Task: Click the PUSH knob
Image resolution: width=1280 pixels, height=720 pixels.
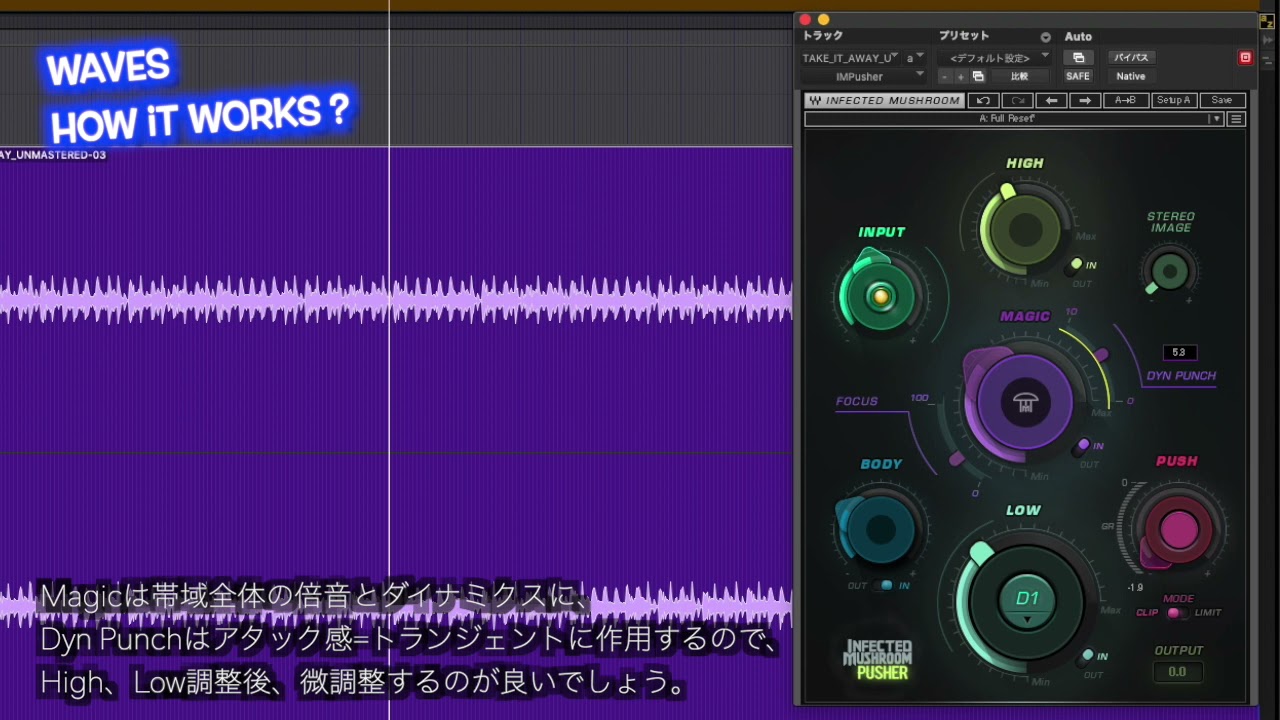Action: (1178, 530)
